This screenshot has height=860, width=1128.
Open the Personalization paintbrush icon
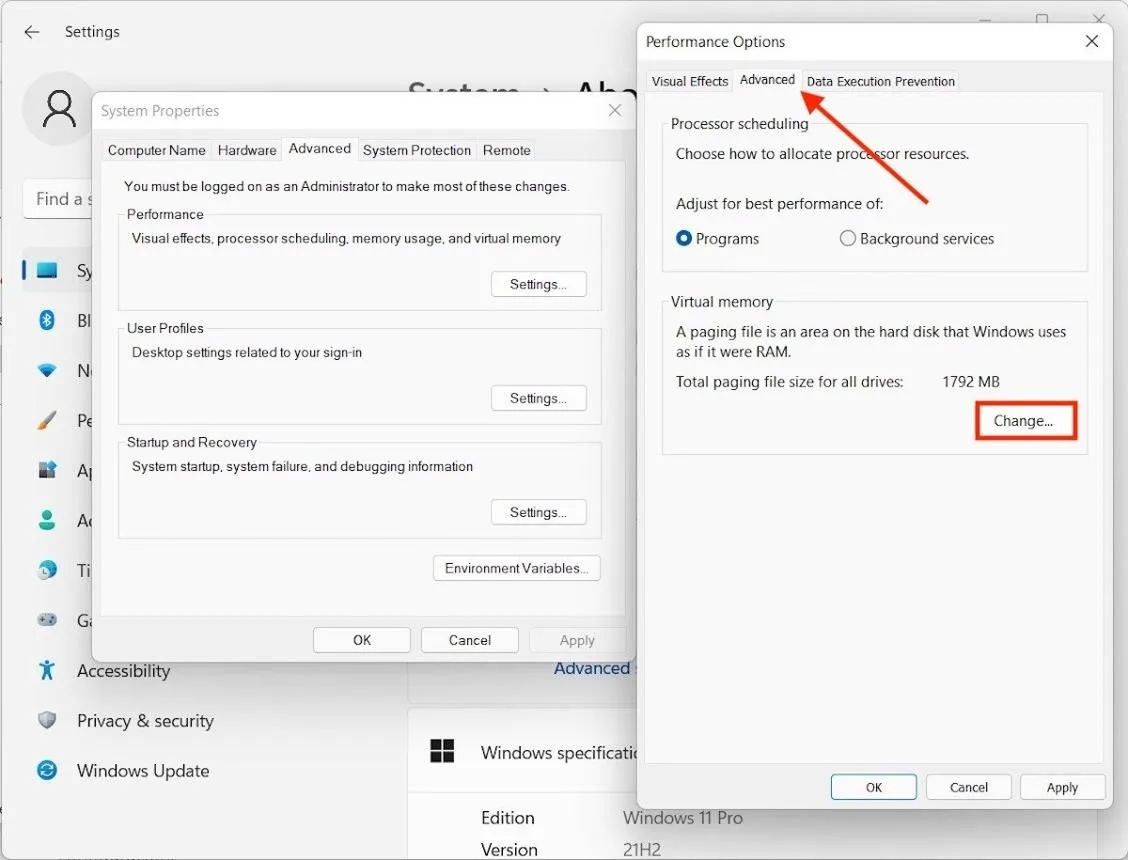47,420
